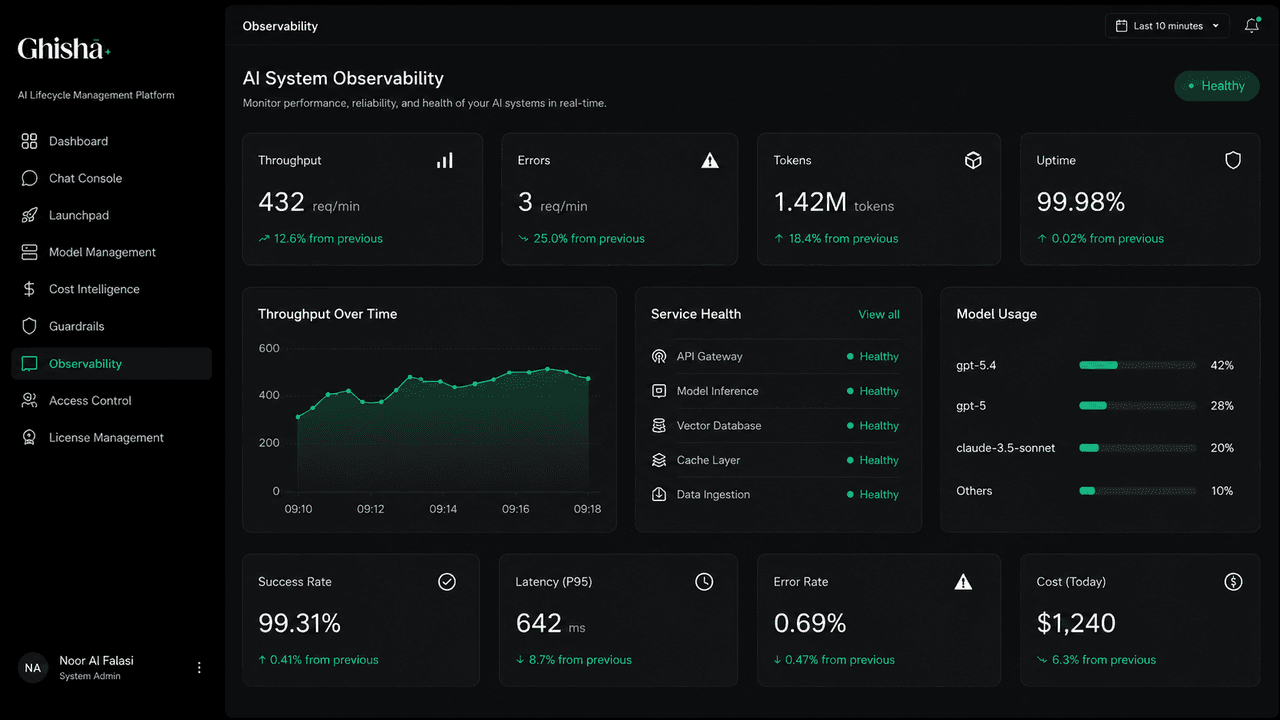Image resolution: width=1280 pixels, height=720 pixels.
Task: Click the Latency (P95) clock icon
Action: coord(704,581)
